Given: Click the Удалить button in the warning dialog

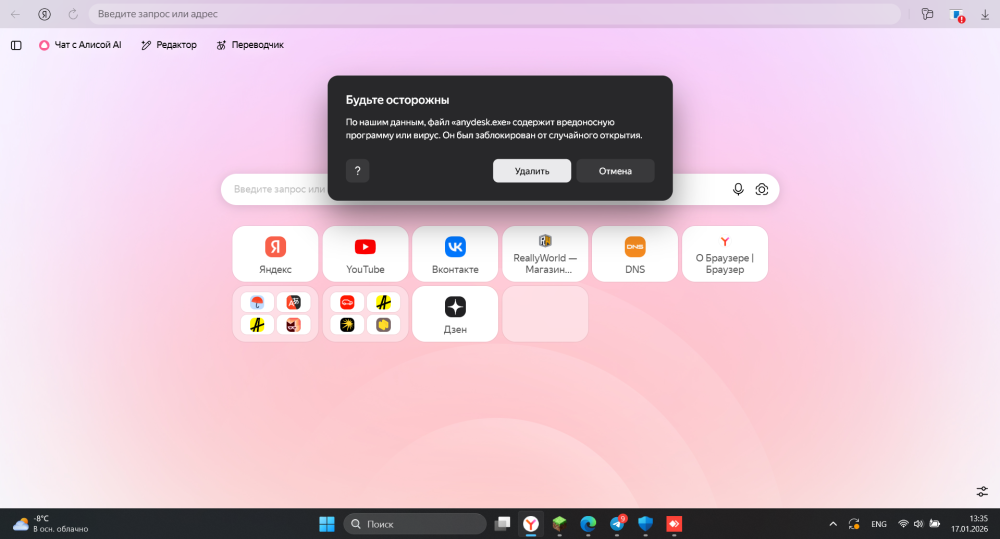Looking at the screenshot, I should coord(531,171).
